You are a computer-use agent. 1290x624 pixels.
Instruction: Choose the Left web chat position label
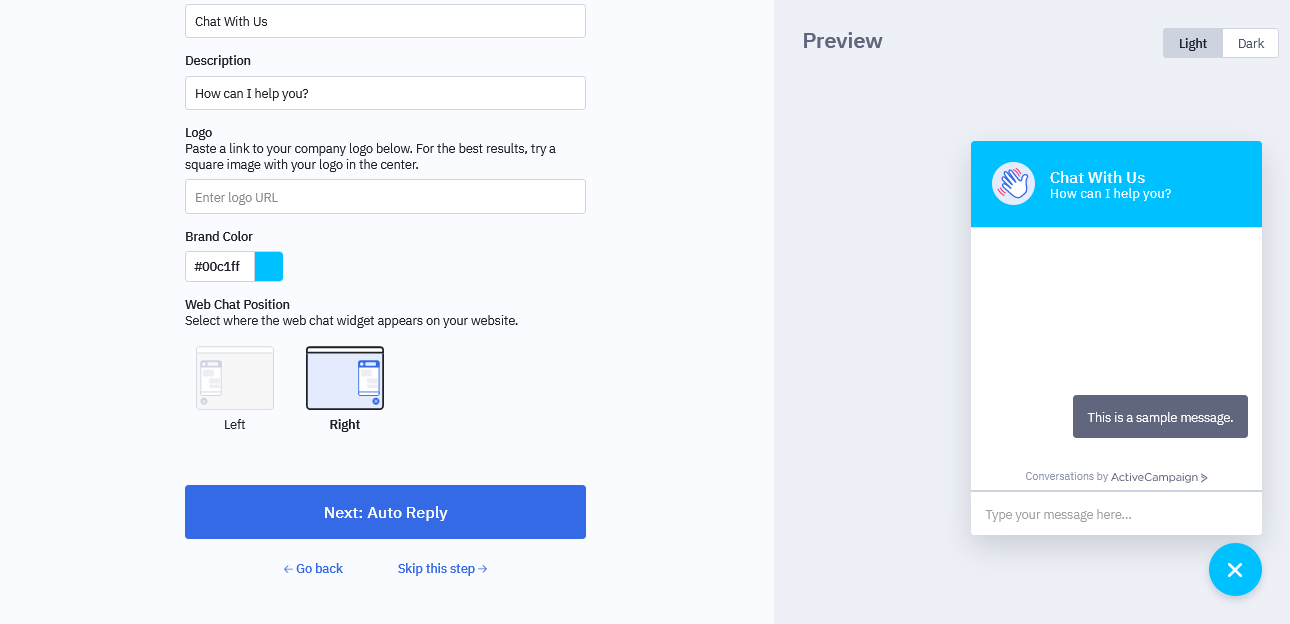point(235,425)
